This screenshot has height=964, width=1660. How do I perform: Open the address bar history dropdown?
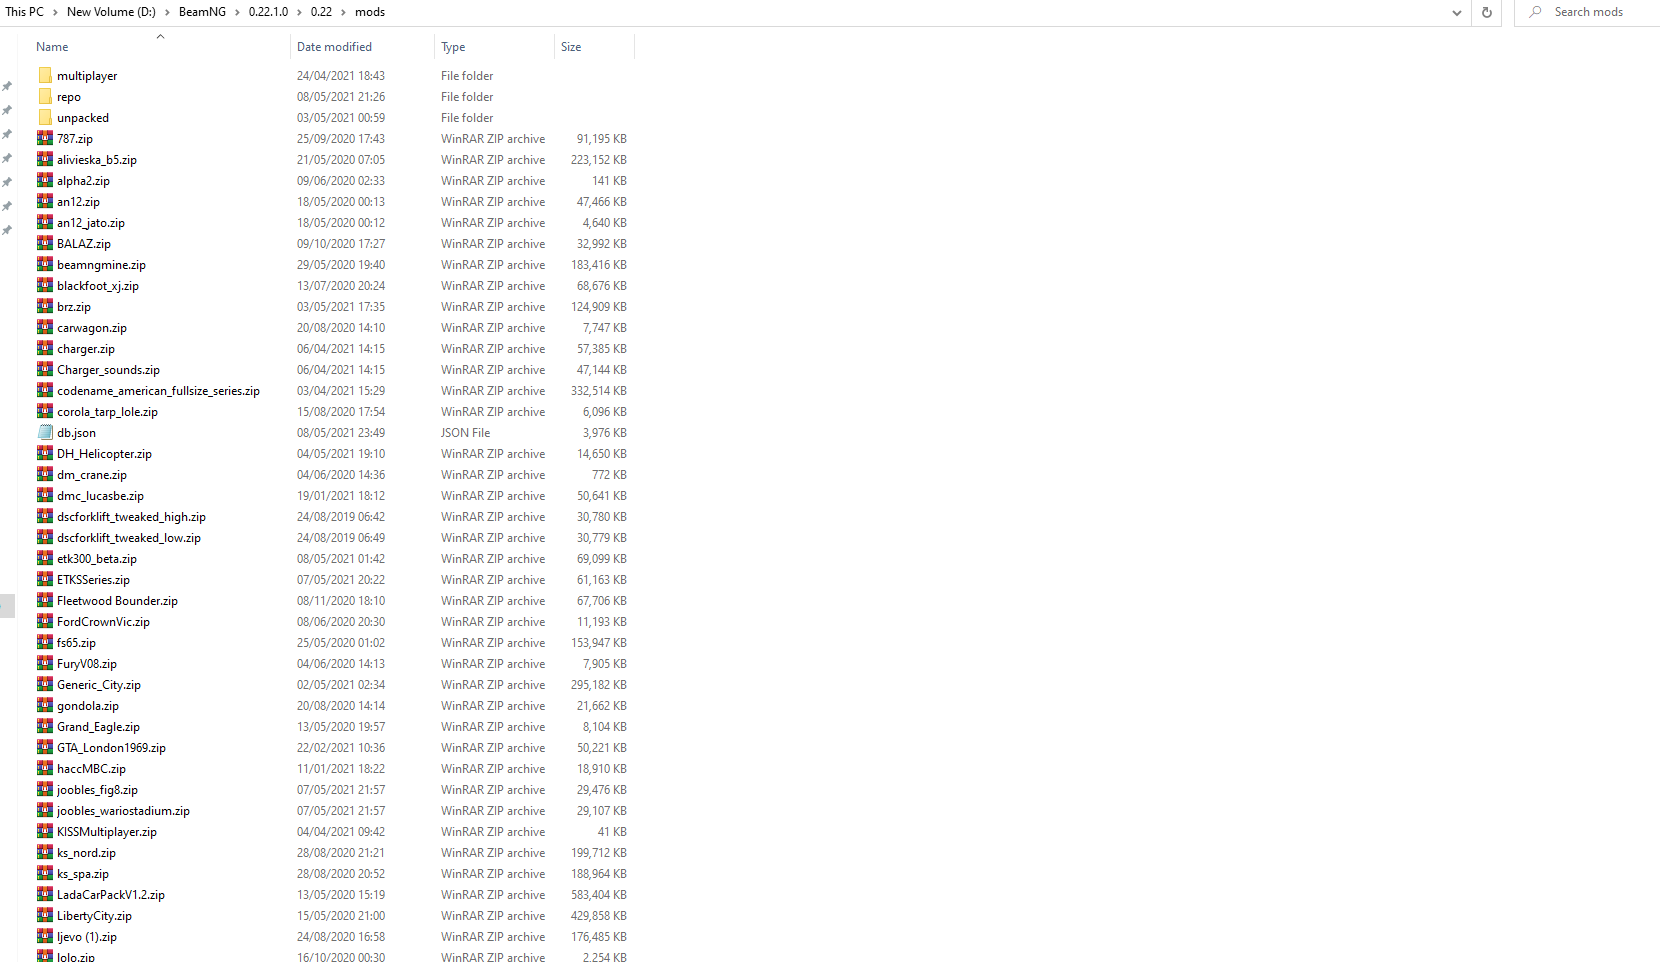pos(1457,12)
